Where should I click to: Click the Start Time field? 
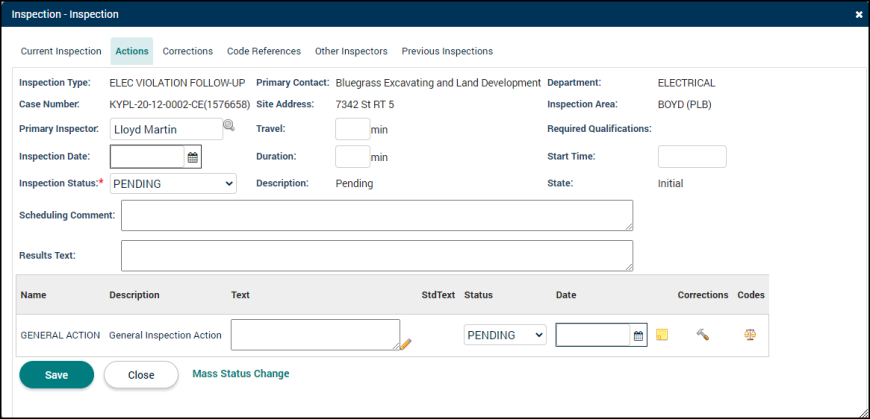tap(692, 157)
